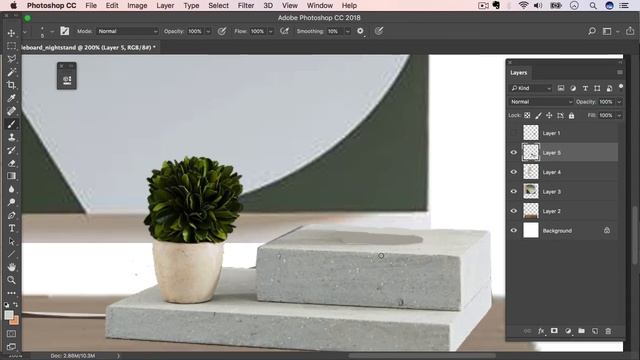
Task: Open the Layers panel options menu
Action: [x=620, y=72]
